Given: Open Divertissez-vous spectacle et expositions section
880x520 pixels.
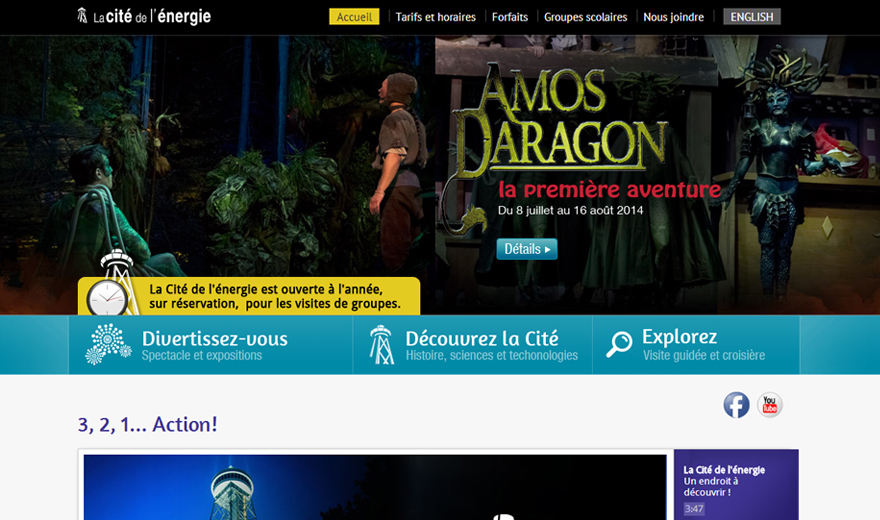Looking at the screenshot, I should [211, 344].
